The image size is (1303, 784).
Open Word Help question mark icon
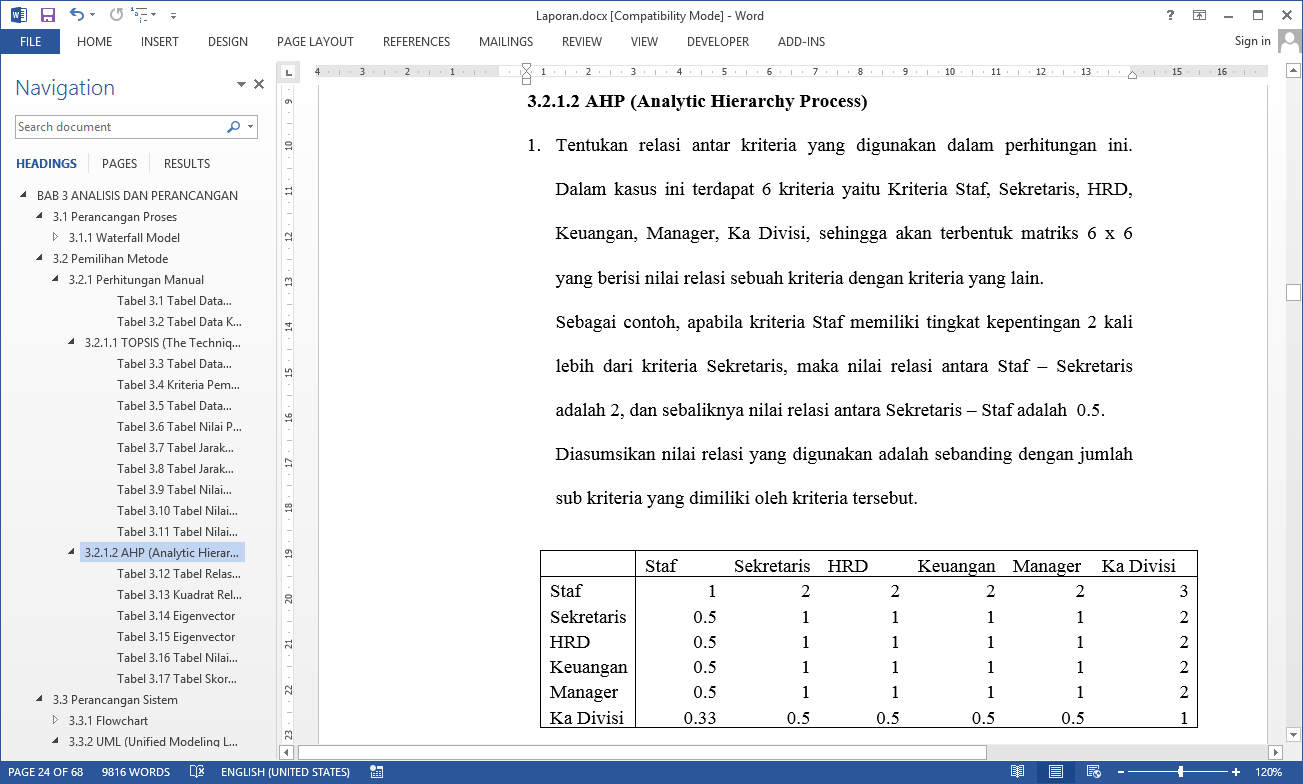(1170, 15)
